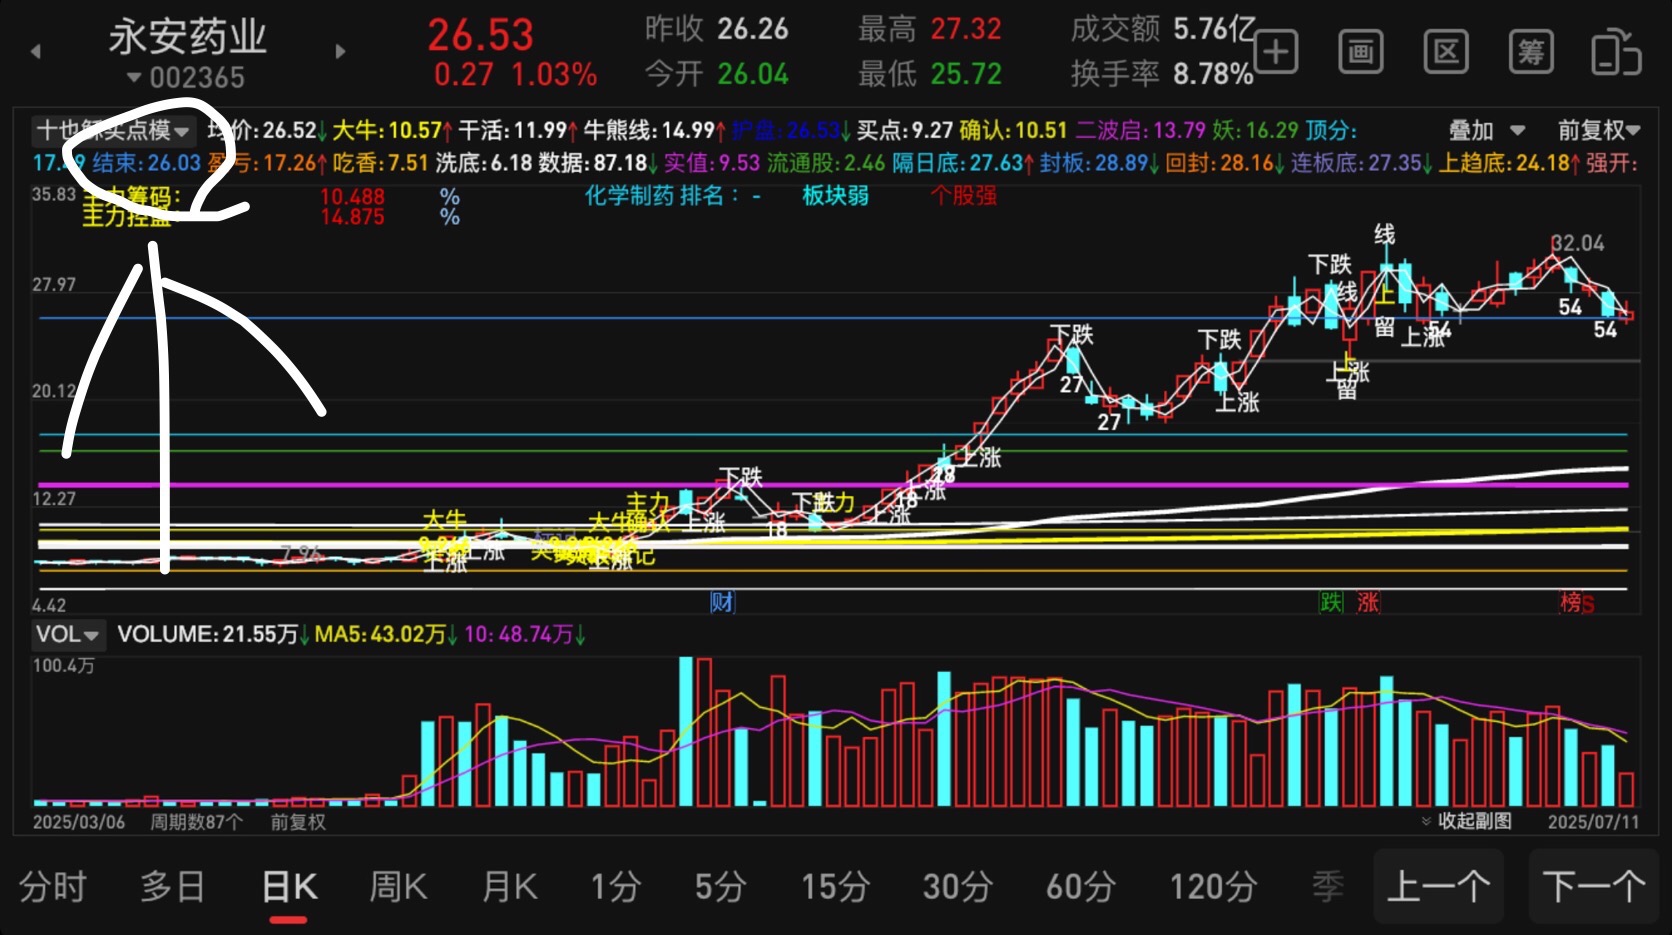Select the 30分 period tab
1672x935 pixels.
coord(958,887)
